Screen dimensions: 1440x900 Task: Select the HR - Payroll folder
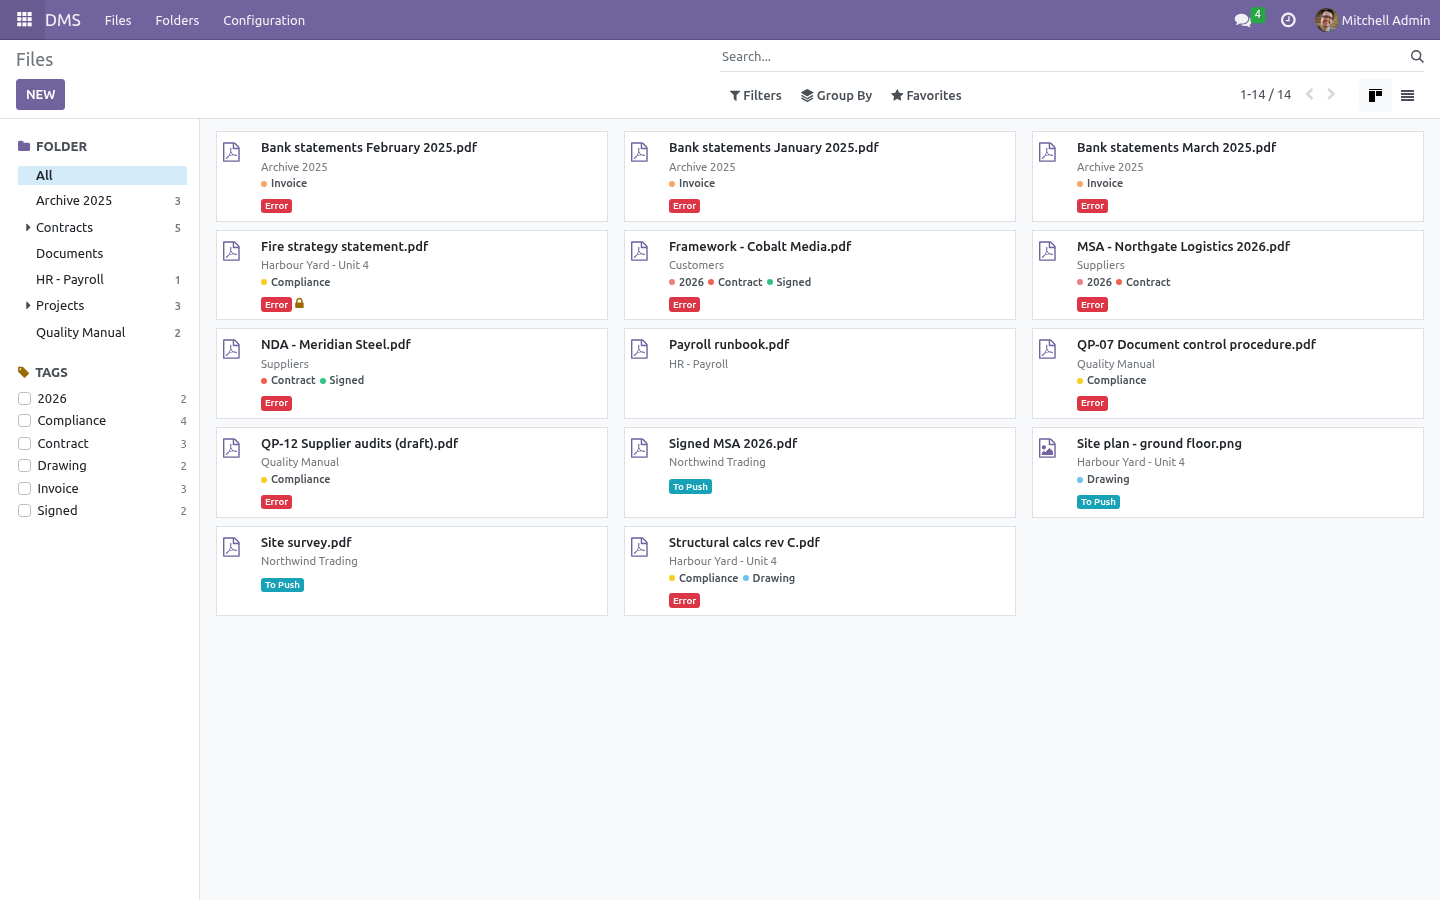click(102, 280)
